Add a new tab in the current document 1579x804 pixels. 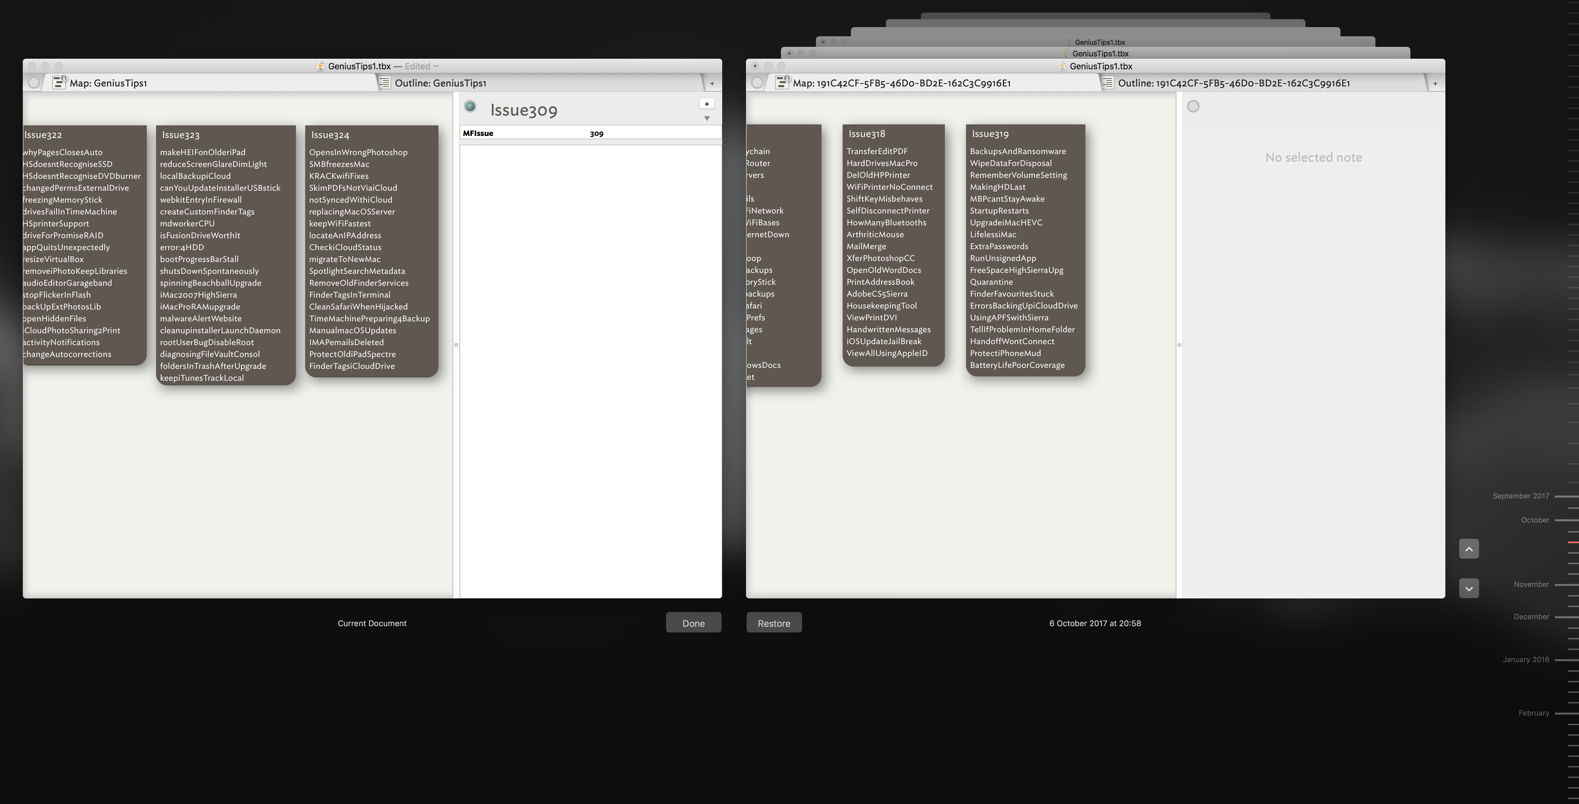click(x=712, y=84)
